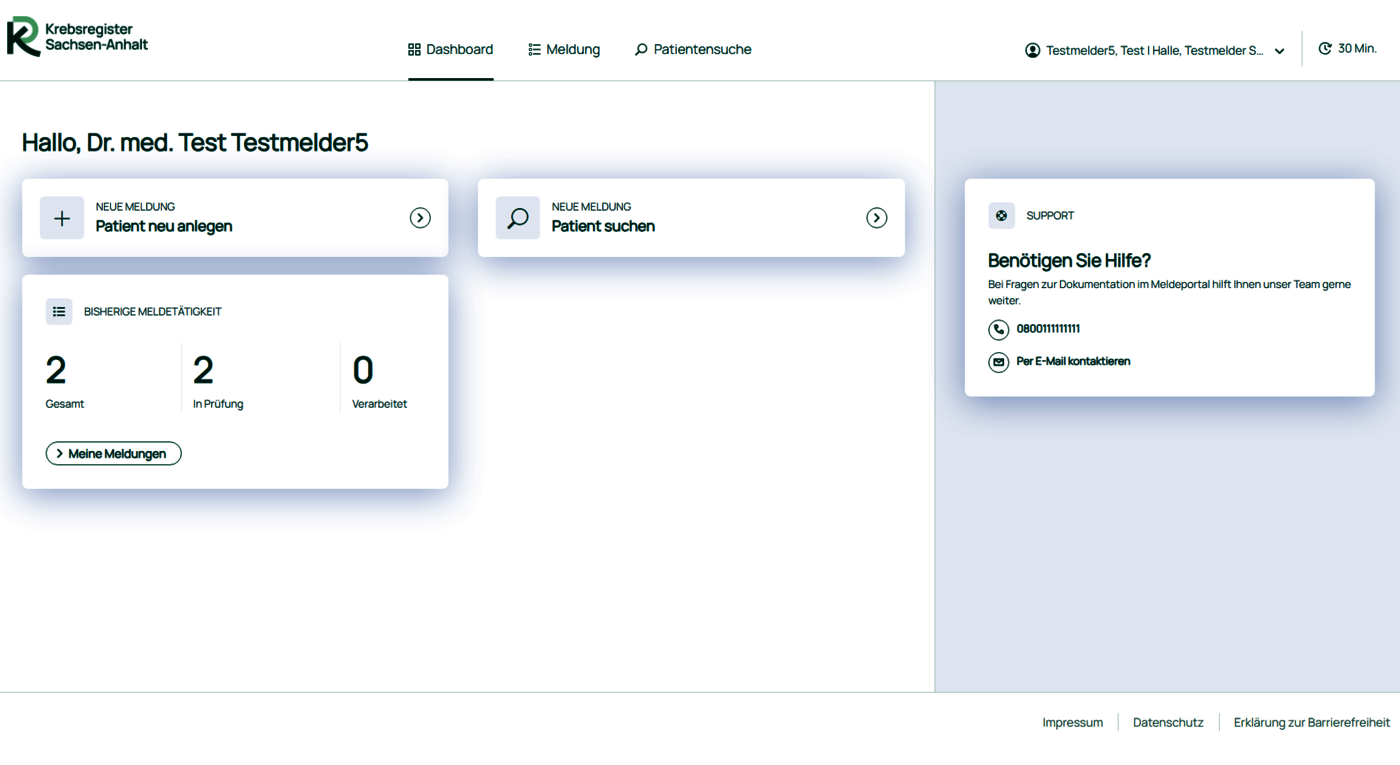Click the envelope icon in Support panel
The width and height of the screenshot is (1400, 765).
pyautogui.click(x=998, y=362)
